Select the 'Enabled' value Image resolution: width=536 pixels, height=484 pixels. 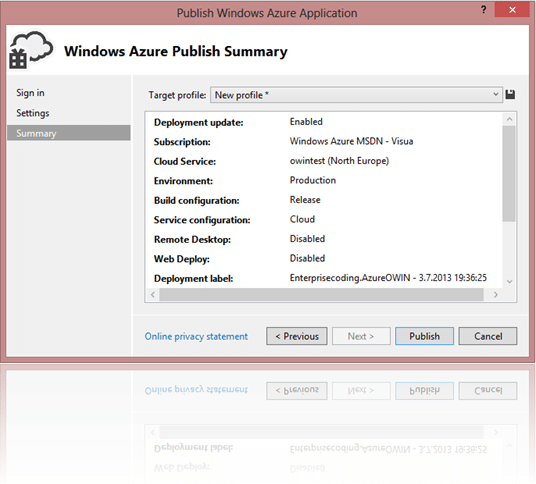tap(306, 122)
